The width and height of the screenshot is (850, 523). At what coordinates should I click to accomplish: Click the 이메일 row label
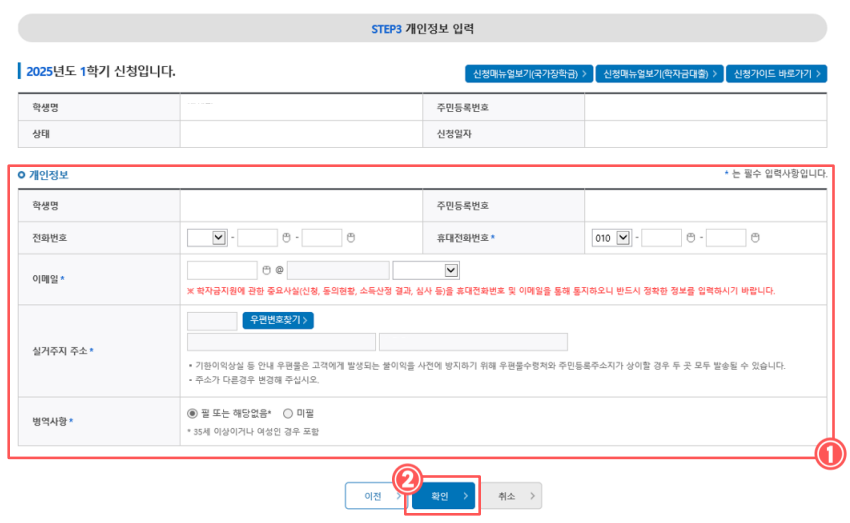(x=48, y=279)
